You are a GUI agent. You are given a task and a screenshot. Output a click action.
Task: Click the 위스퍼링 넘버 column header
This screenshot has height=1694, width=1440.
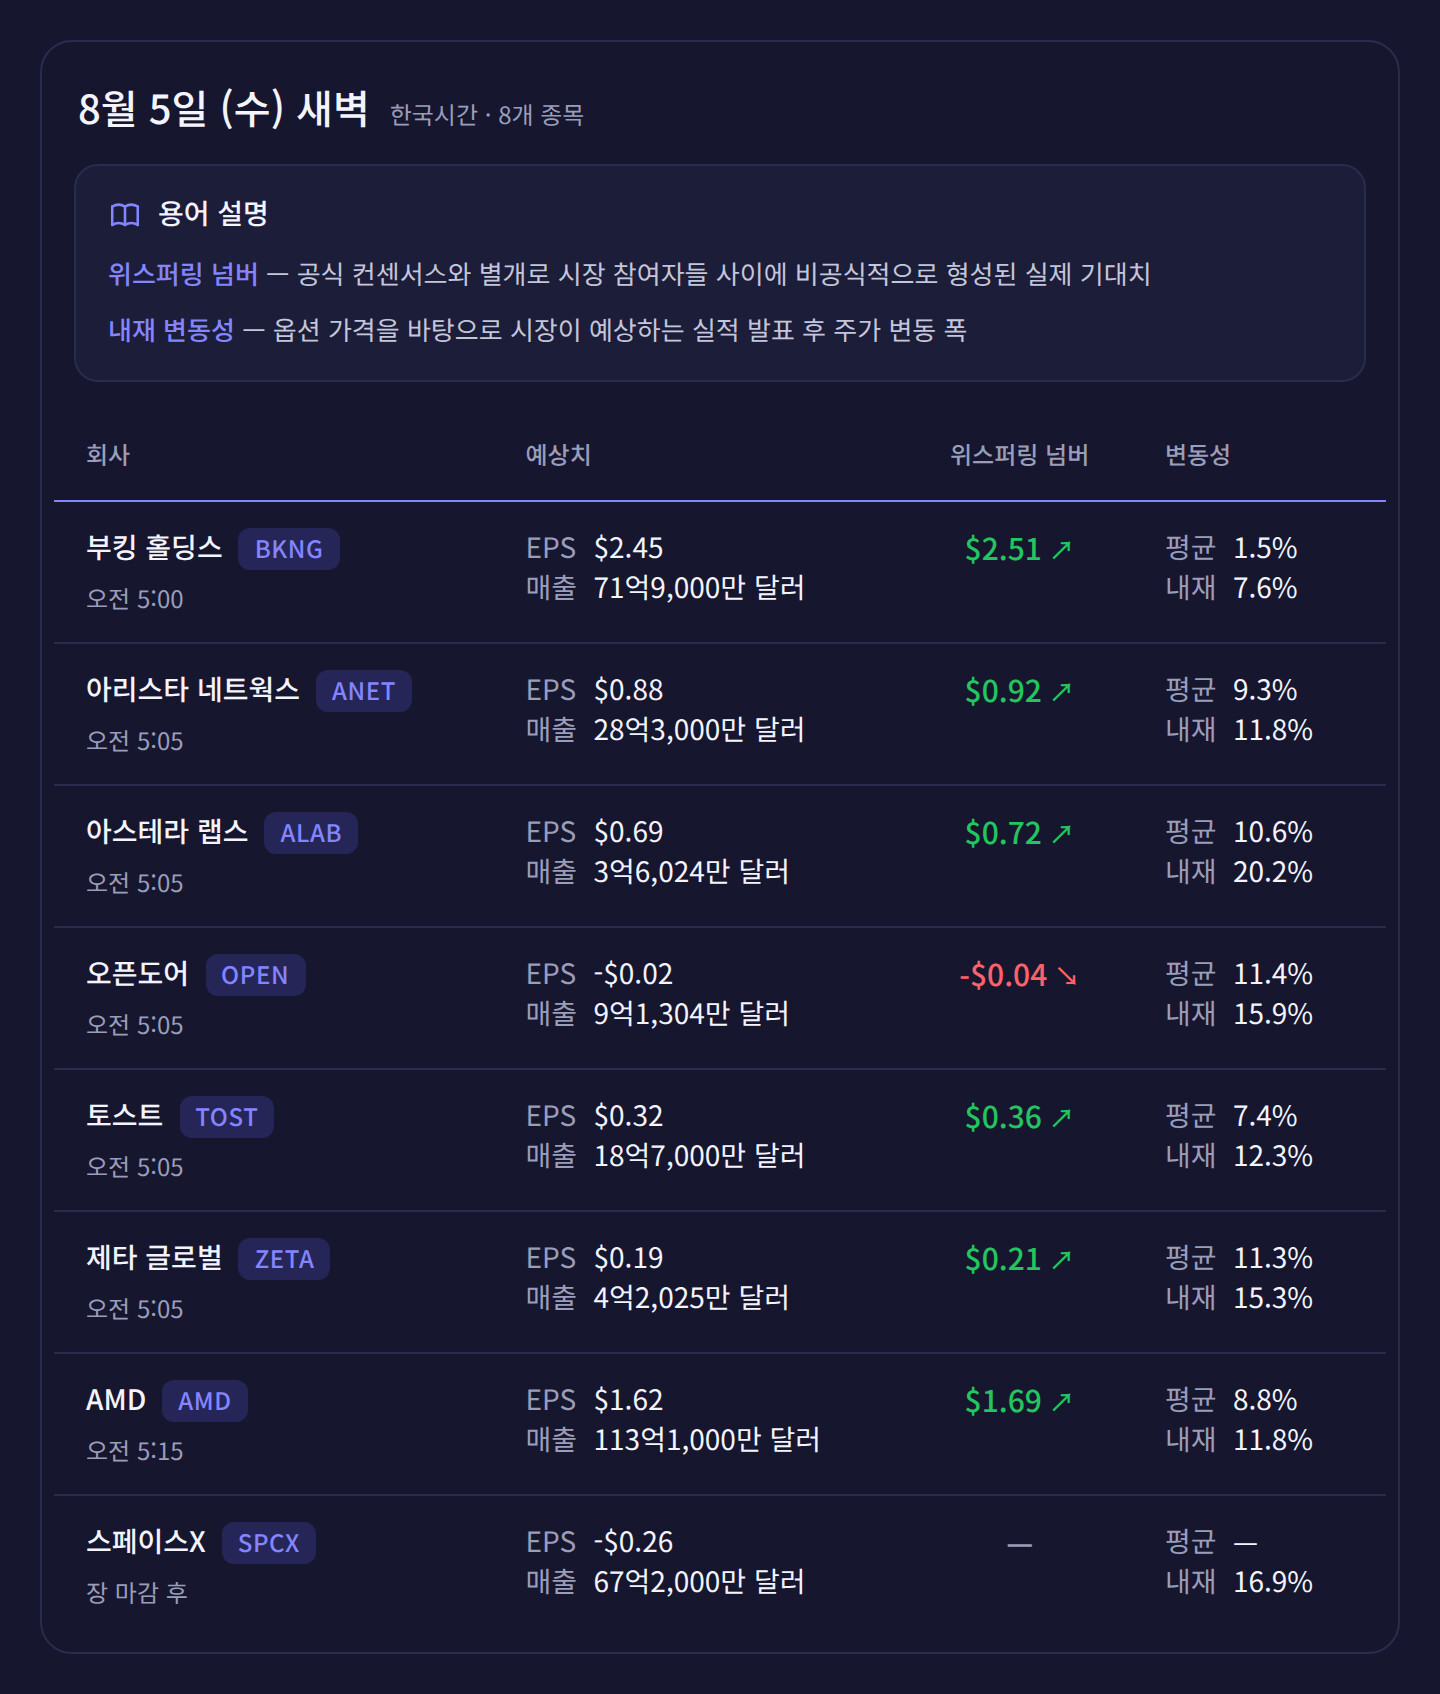coord(1019,455)
